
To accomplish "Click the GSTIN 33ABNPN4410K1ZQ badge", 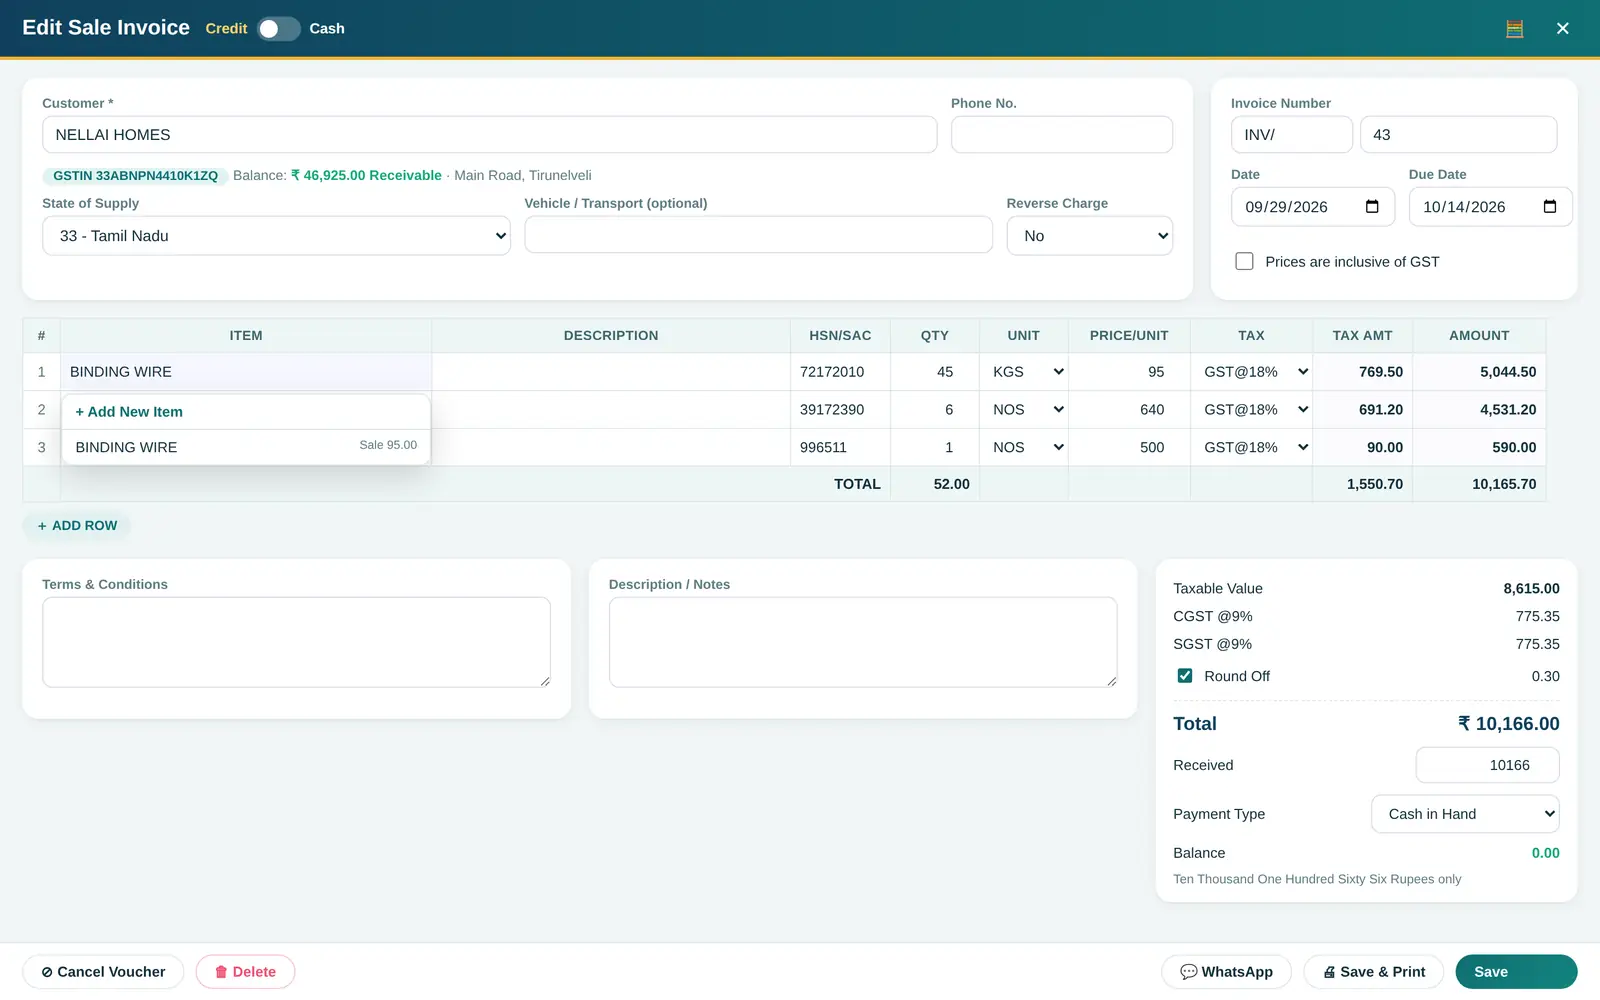I will (x=135, y=176).
